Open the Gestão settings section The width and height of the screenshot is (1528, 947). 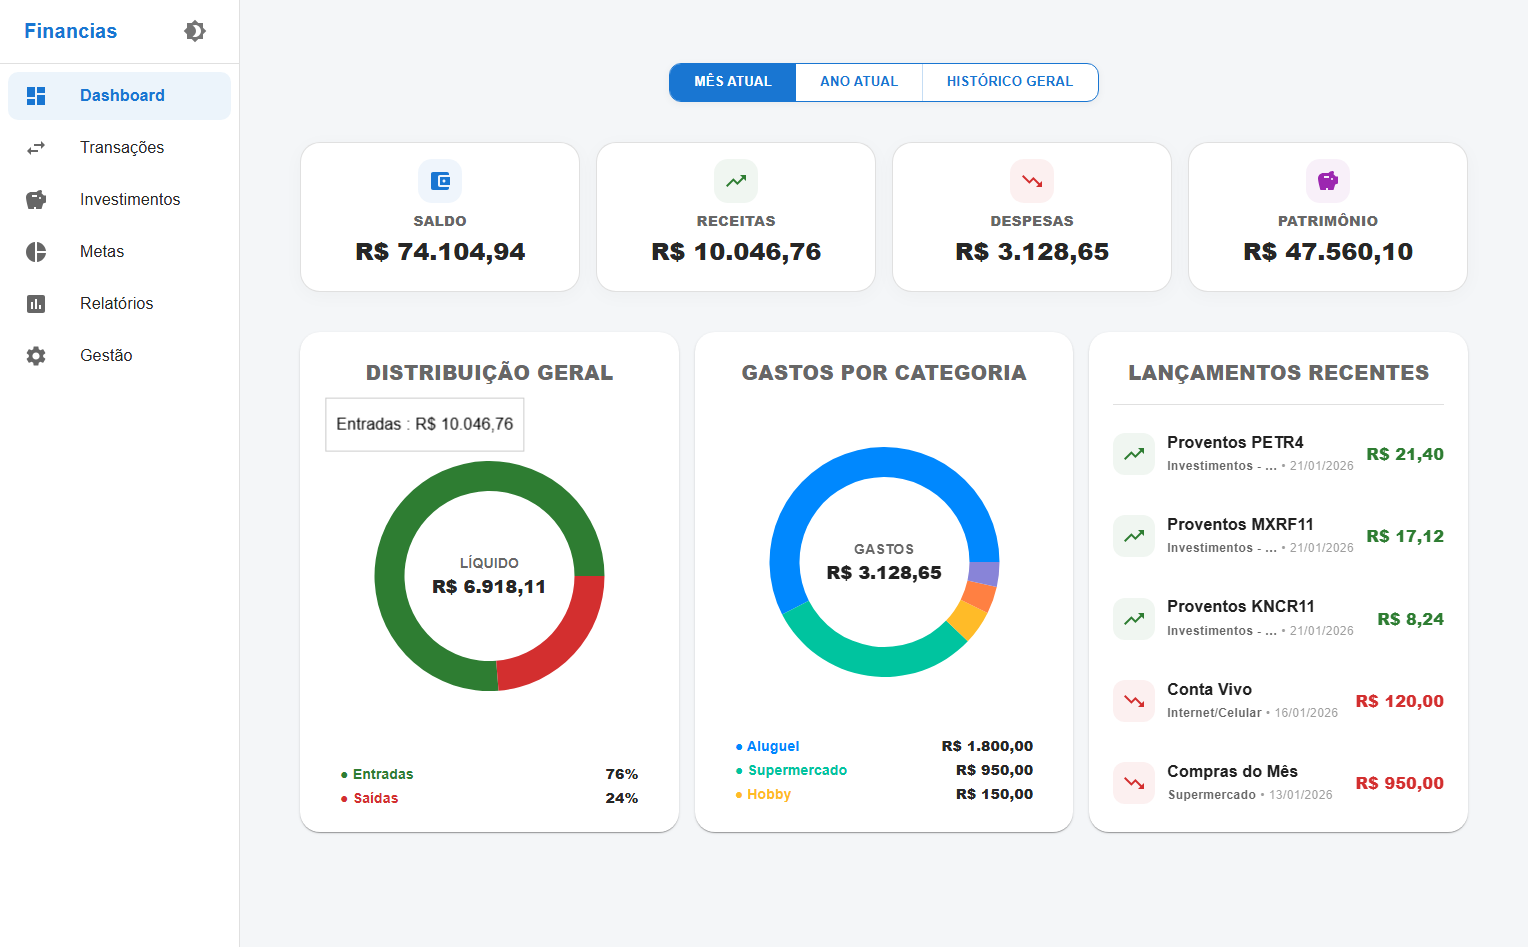tap(36, 355)
